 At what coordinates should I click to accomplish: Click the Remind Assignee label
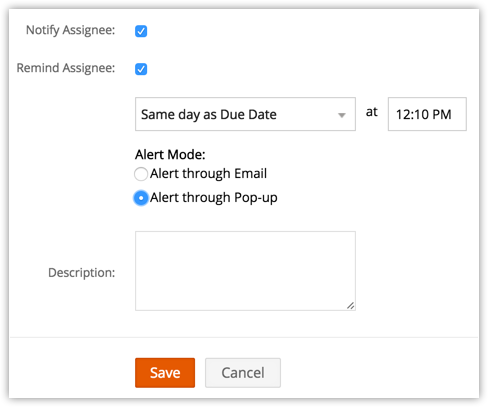(66, 68)
